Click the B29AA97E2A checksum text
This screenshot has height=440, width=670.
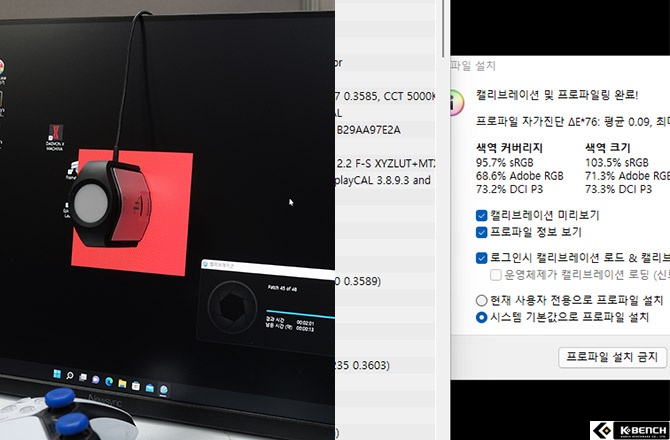(368, 130)
